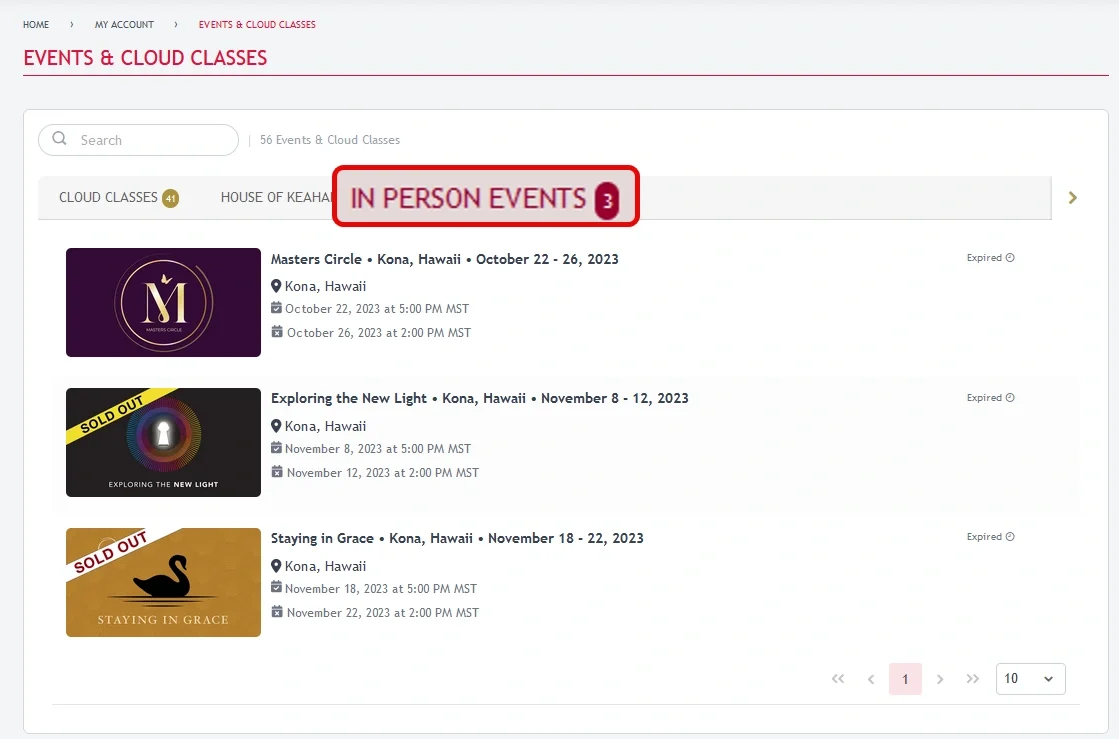Switch to the Cloud Classes tab

117,198
